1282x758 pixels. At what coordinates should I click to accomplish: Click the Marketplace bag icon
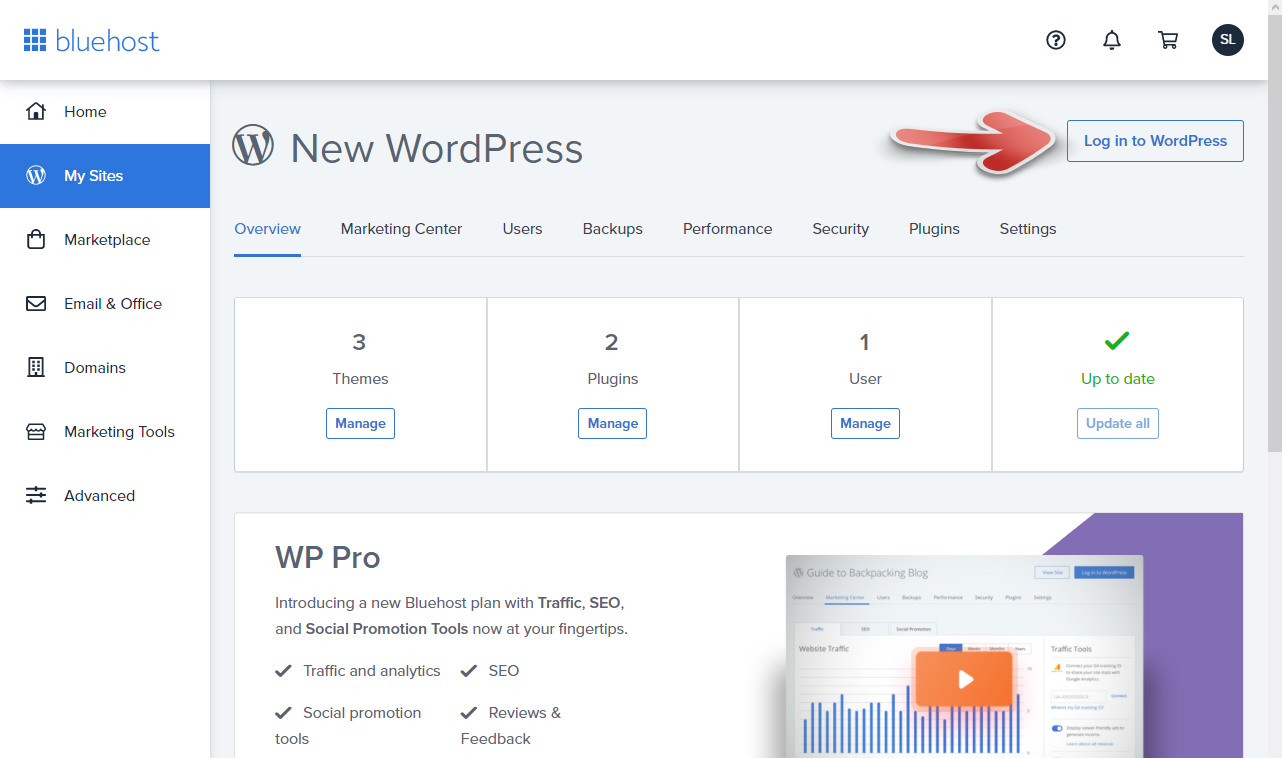[x=36, y=240]
